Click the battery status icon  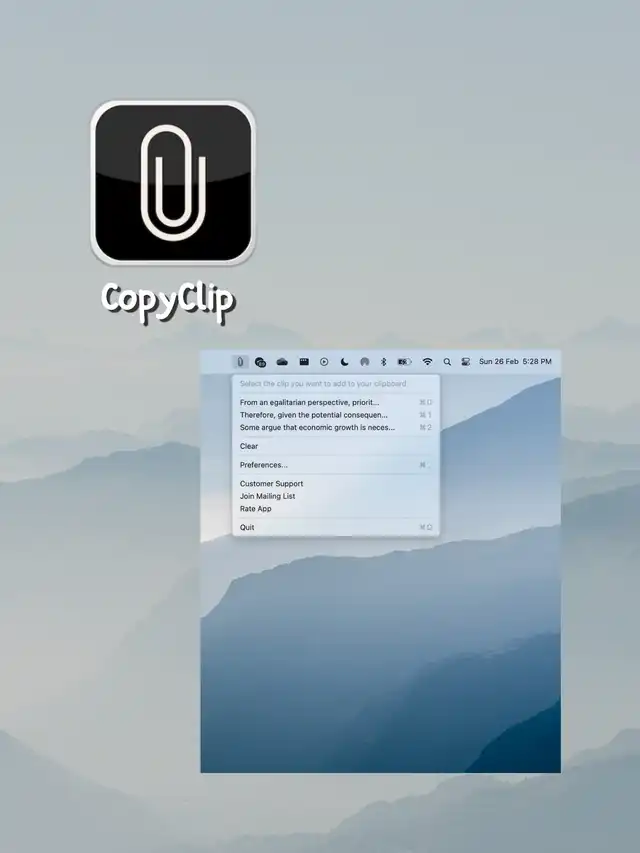click(404, 361)
